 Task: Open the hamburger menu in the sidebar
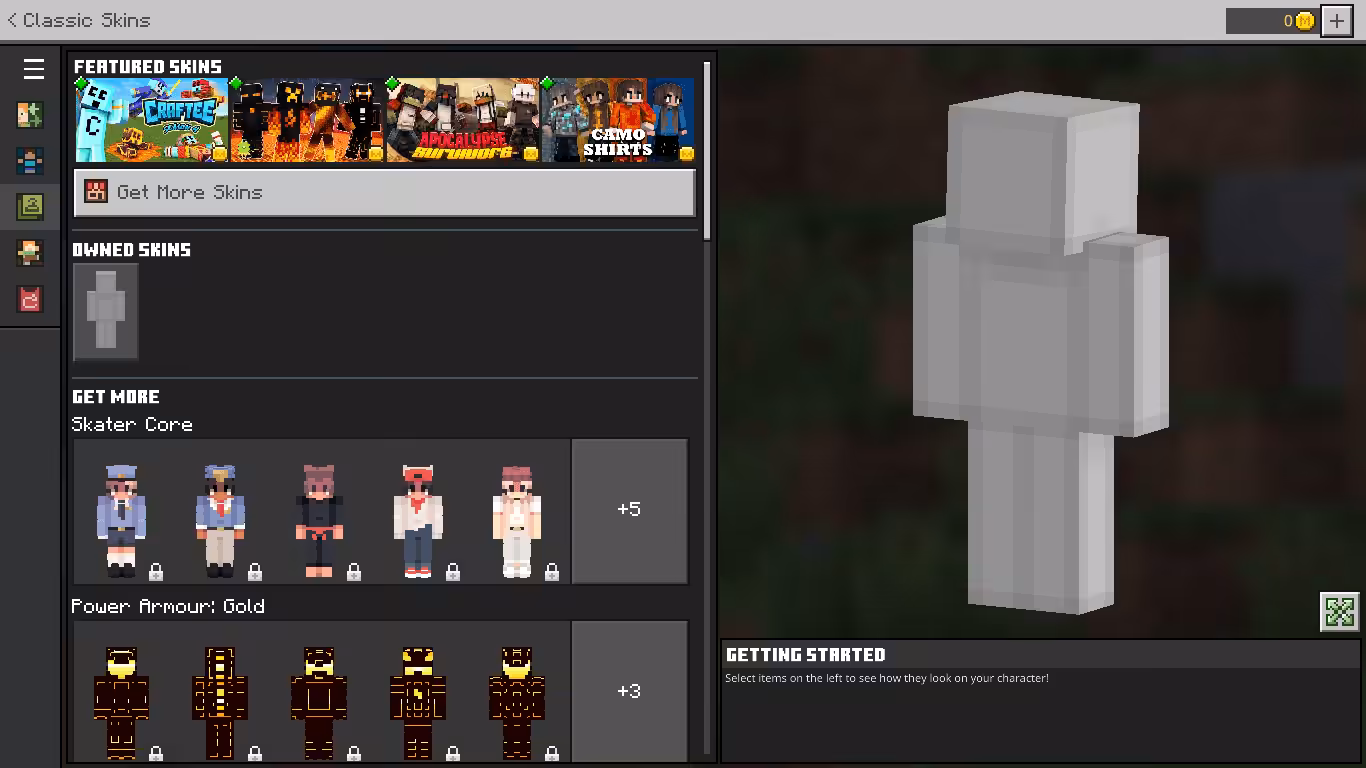[x=33, y=68]
